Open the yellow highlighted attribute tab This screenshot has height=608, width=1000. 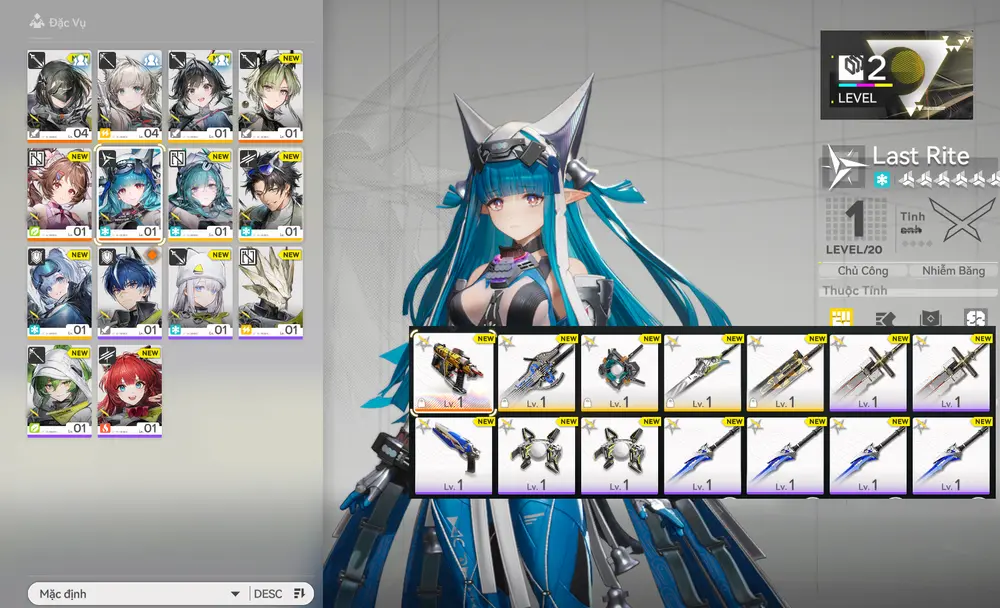[x=841, y=318]
